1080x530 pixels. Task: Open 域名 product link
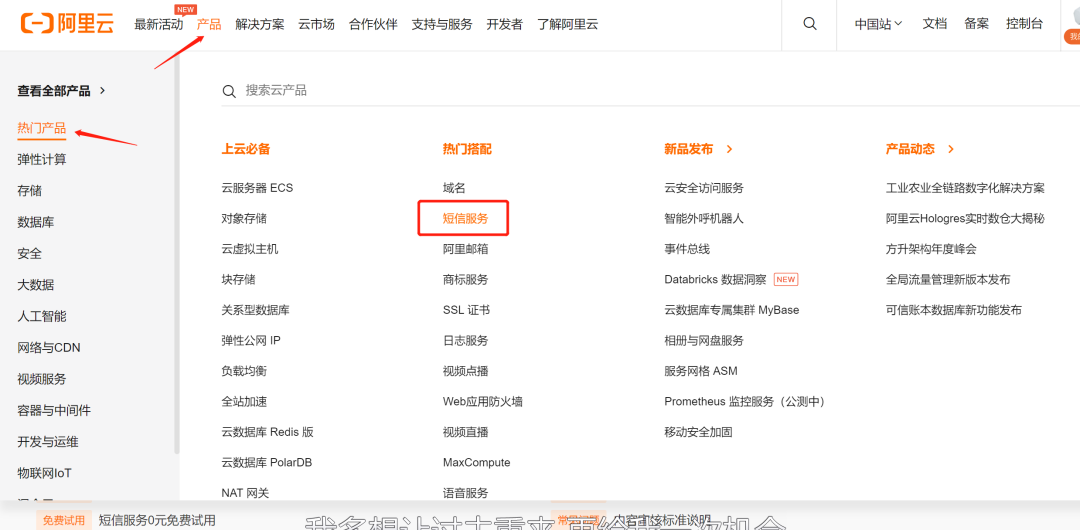(454, 187)
